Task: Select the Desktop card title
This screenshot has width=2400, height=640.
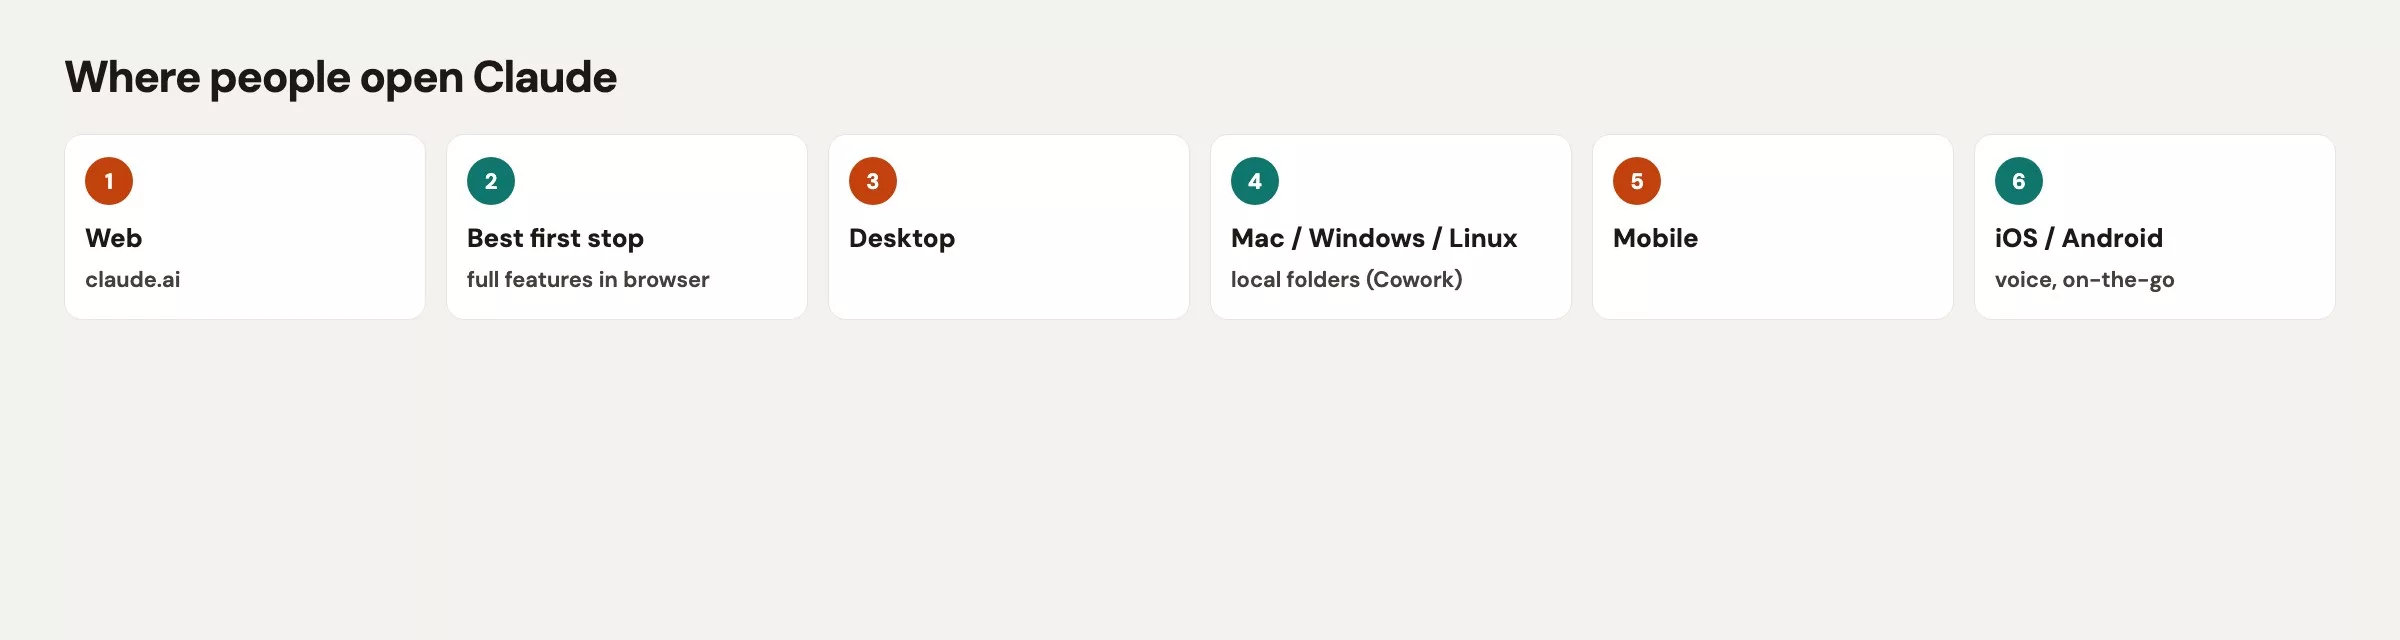Action: click(x=902, y=238)
